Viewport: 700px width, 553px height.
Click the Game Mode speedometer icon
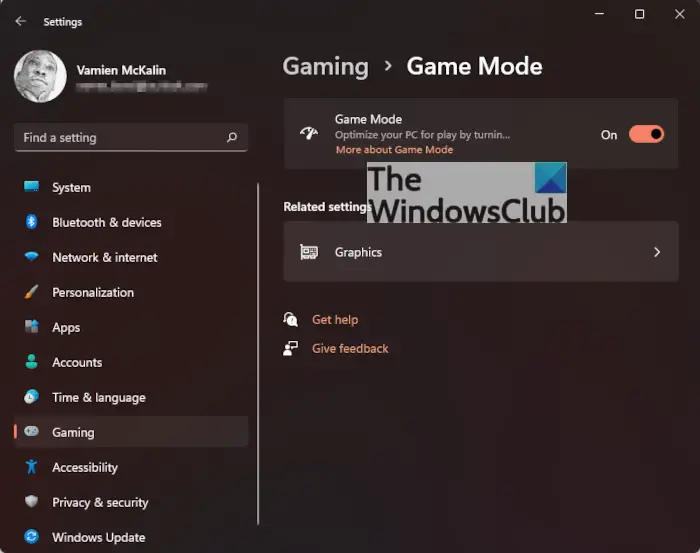pyautogui.click(x=309, y=133)
